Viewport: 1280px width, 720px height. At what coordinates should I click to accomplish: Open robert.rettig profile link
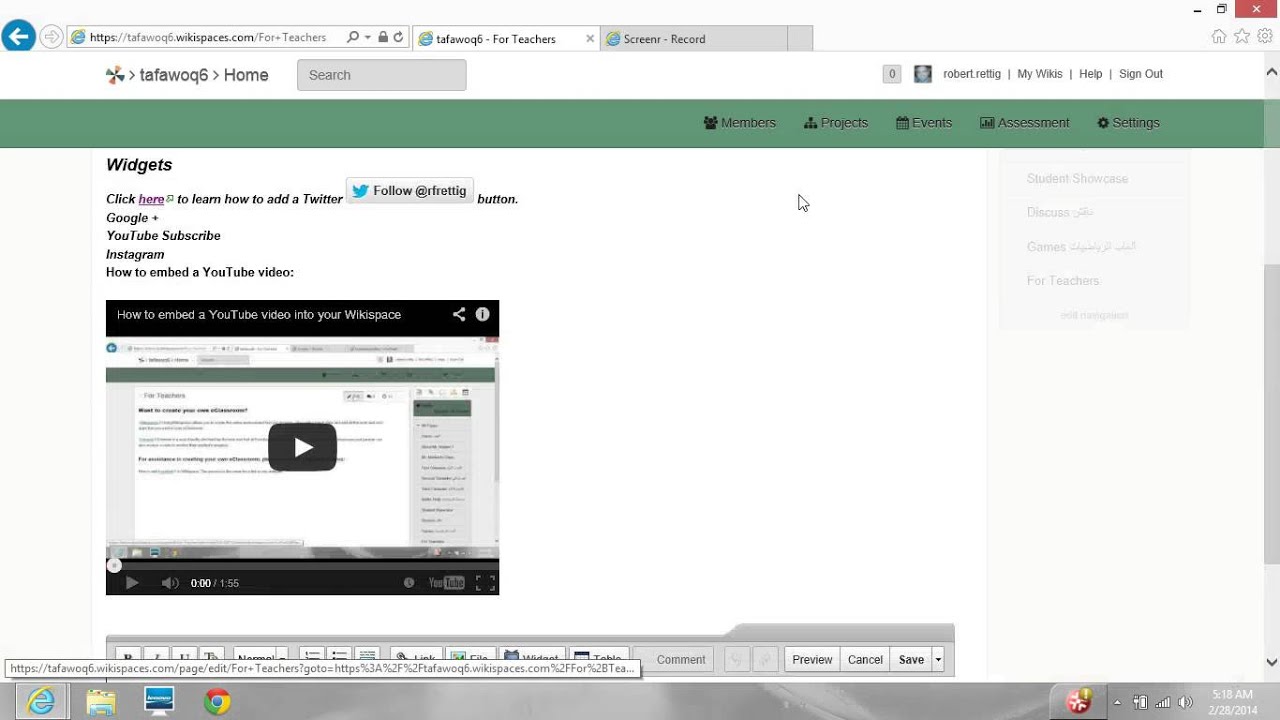pos(971,74)
